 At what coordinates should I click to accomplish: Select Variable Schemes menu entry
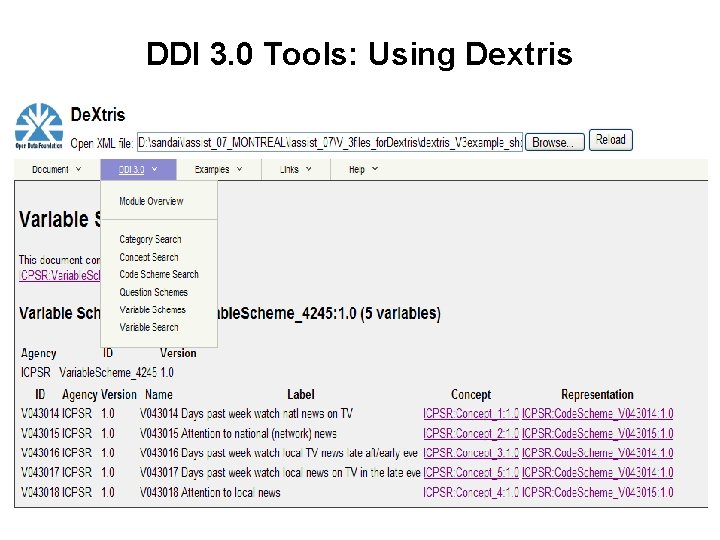[152, 309]
